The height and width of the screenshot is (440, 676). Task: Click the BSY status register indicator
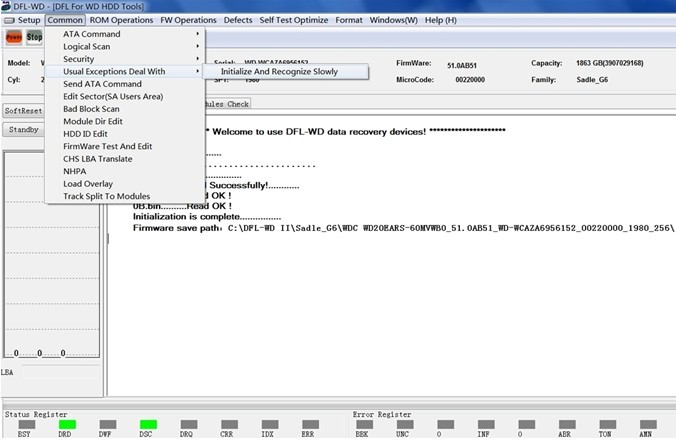click(26, 424)
